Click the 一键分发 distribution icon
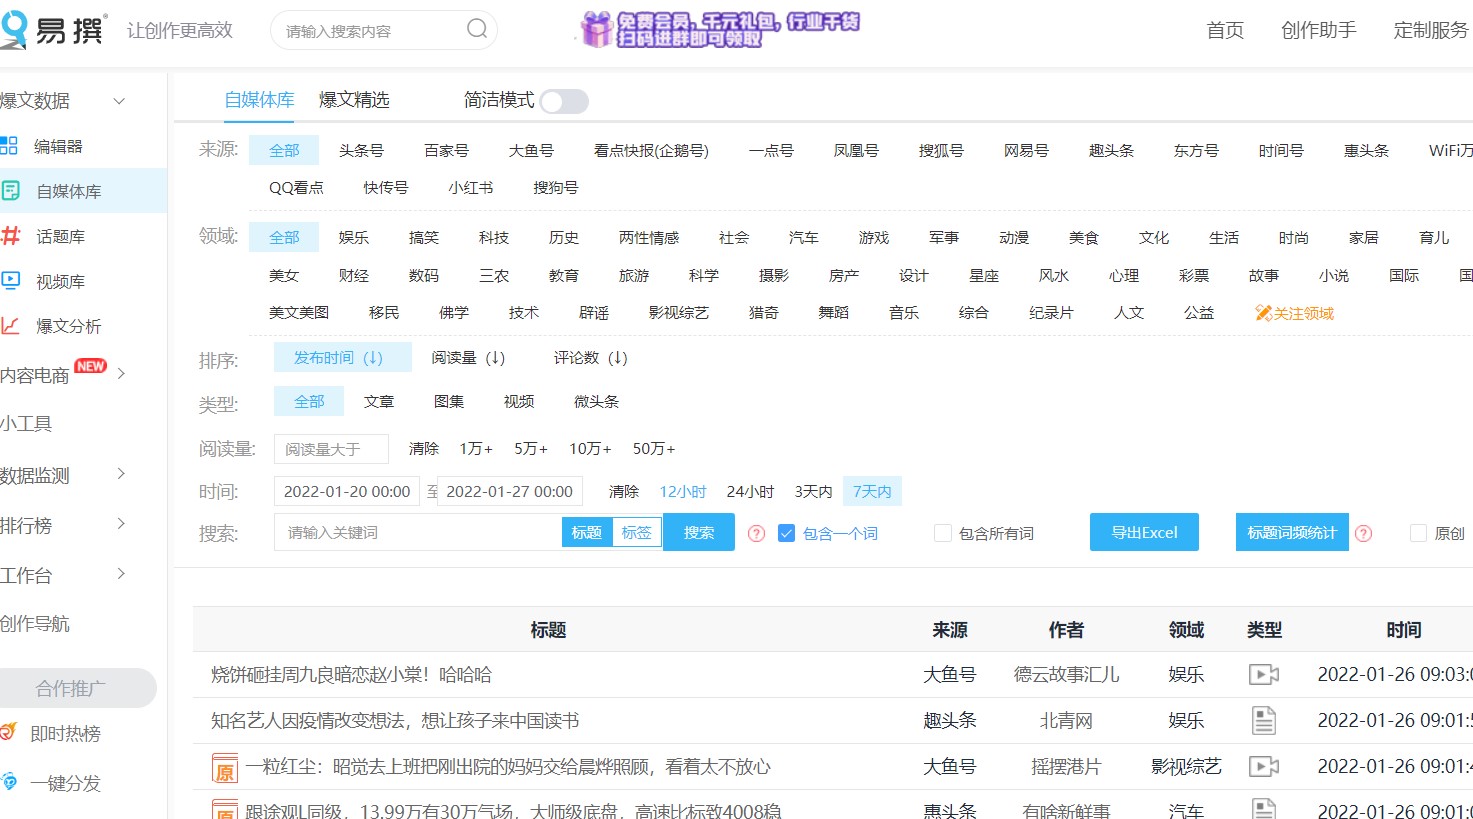Screen dimensions: 1473x819 pos(9,783)
